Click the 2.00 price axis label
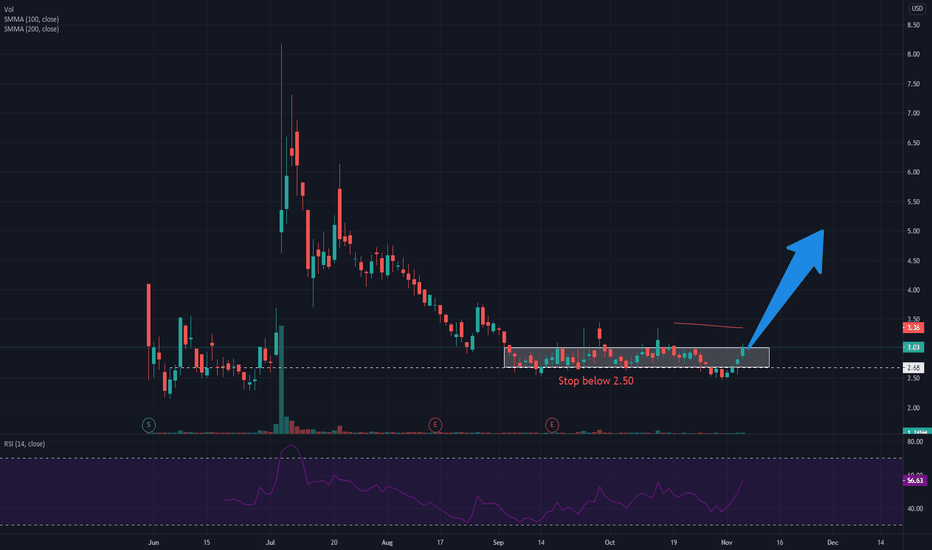The height and width of the screenshot is (550, 932). pyautogui.click(x=914, y=408)
